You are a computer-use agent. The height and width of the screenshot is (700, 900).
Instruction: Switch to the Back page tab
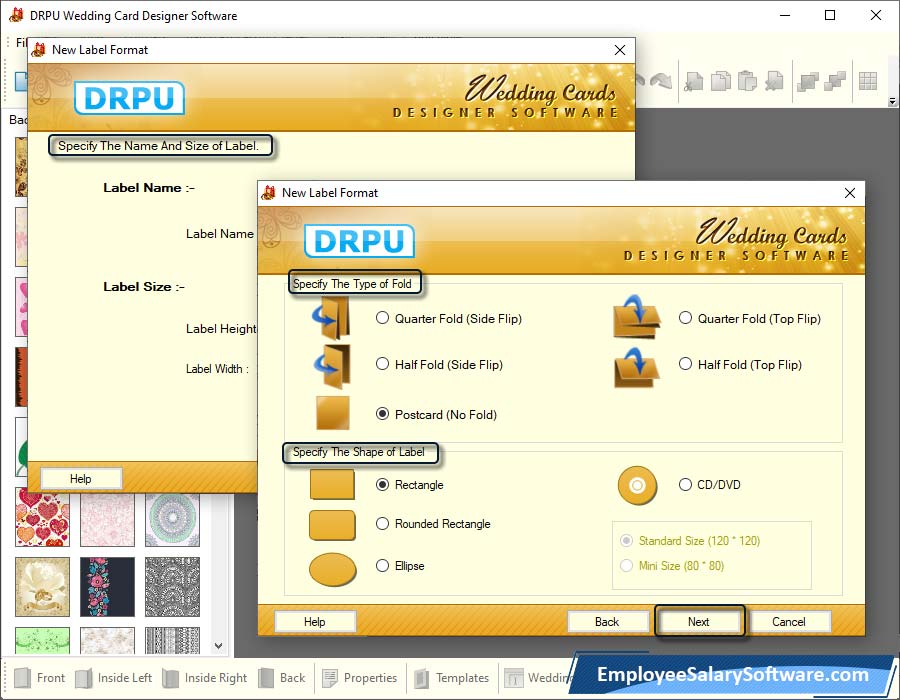coord(282,678)
